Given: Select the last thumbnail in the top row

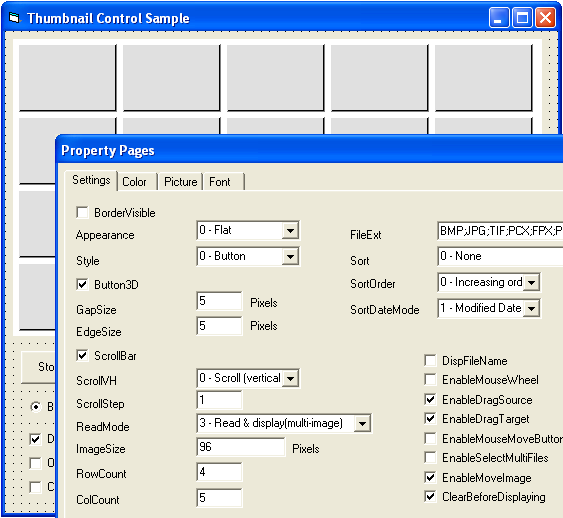Looking at the screenshot, I should tap(483, 78).
